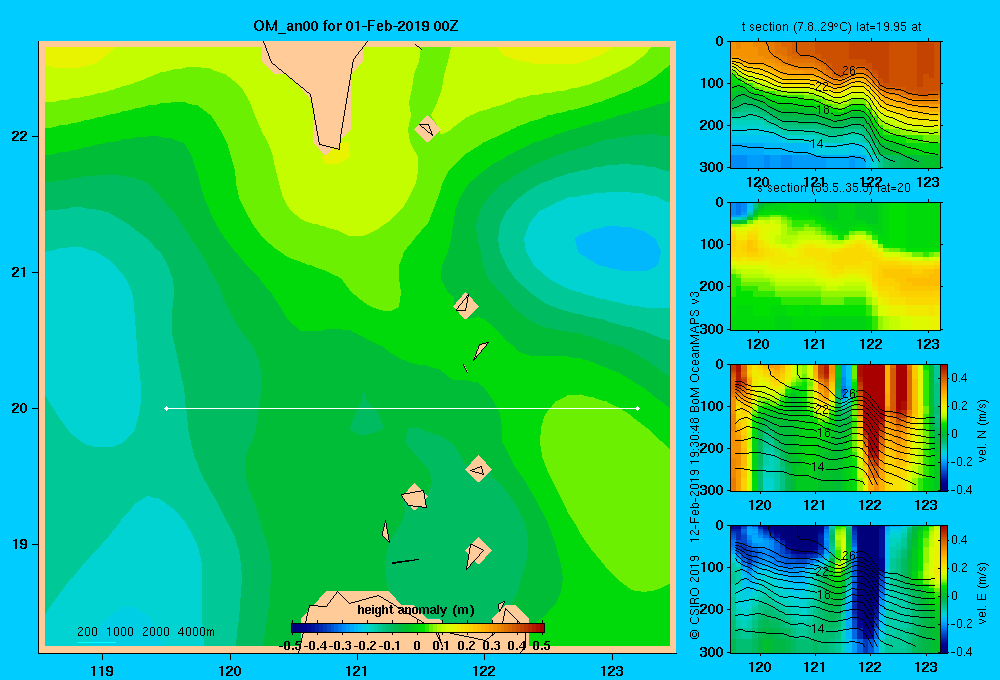Click the CSIRO OceanMAPS copyright text

click(x=695, y=466)
